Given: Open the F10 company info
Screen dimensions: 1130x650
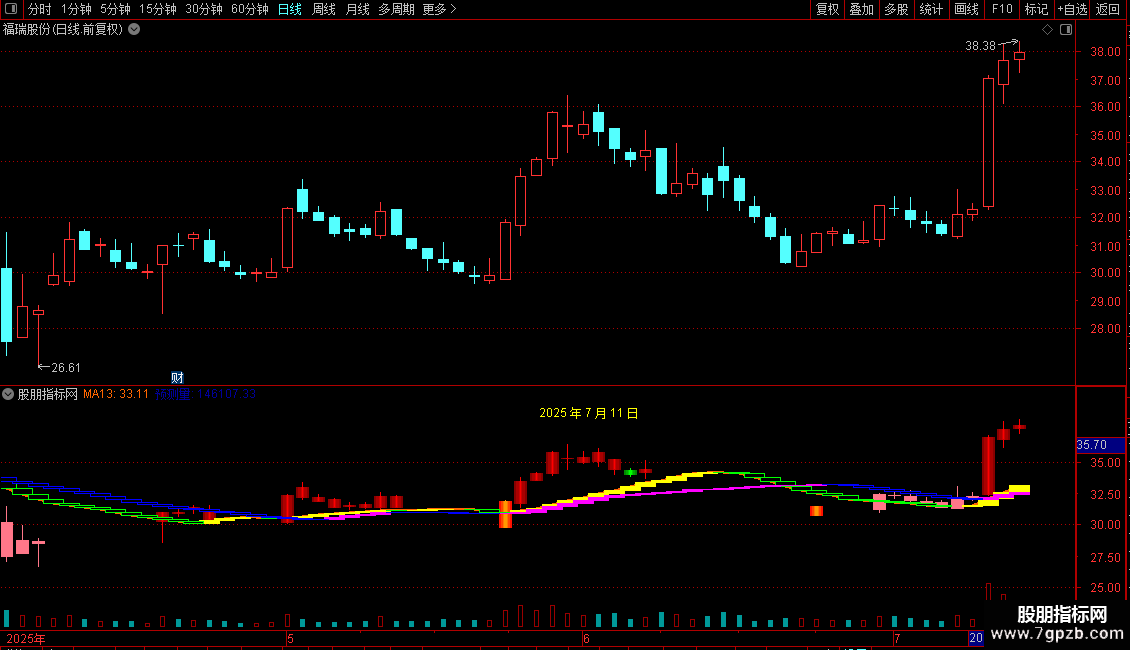Looking at the screenshot, I should tap(1002, 9).
